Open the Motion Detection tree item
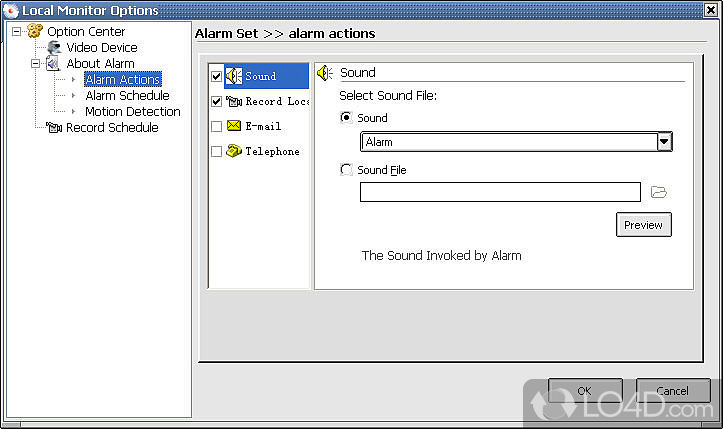The image size is (723, 429). point(133,111)
